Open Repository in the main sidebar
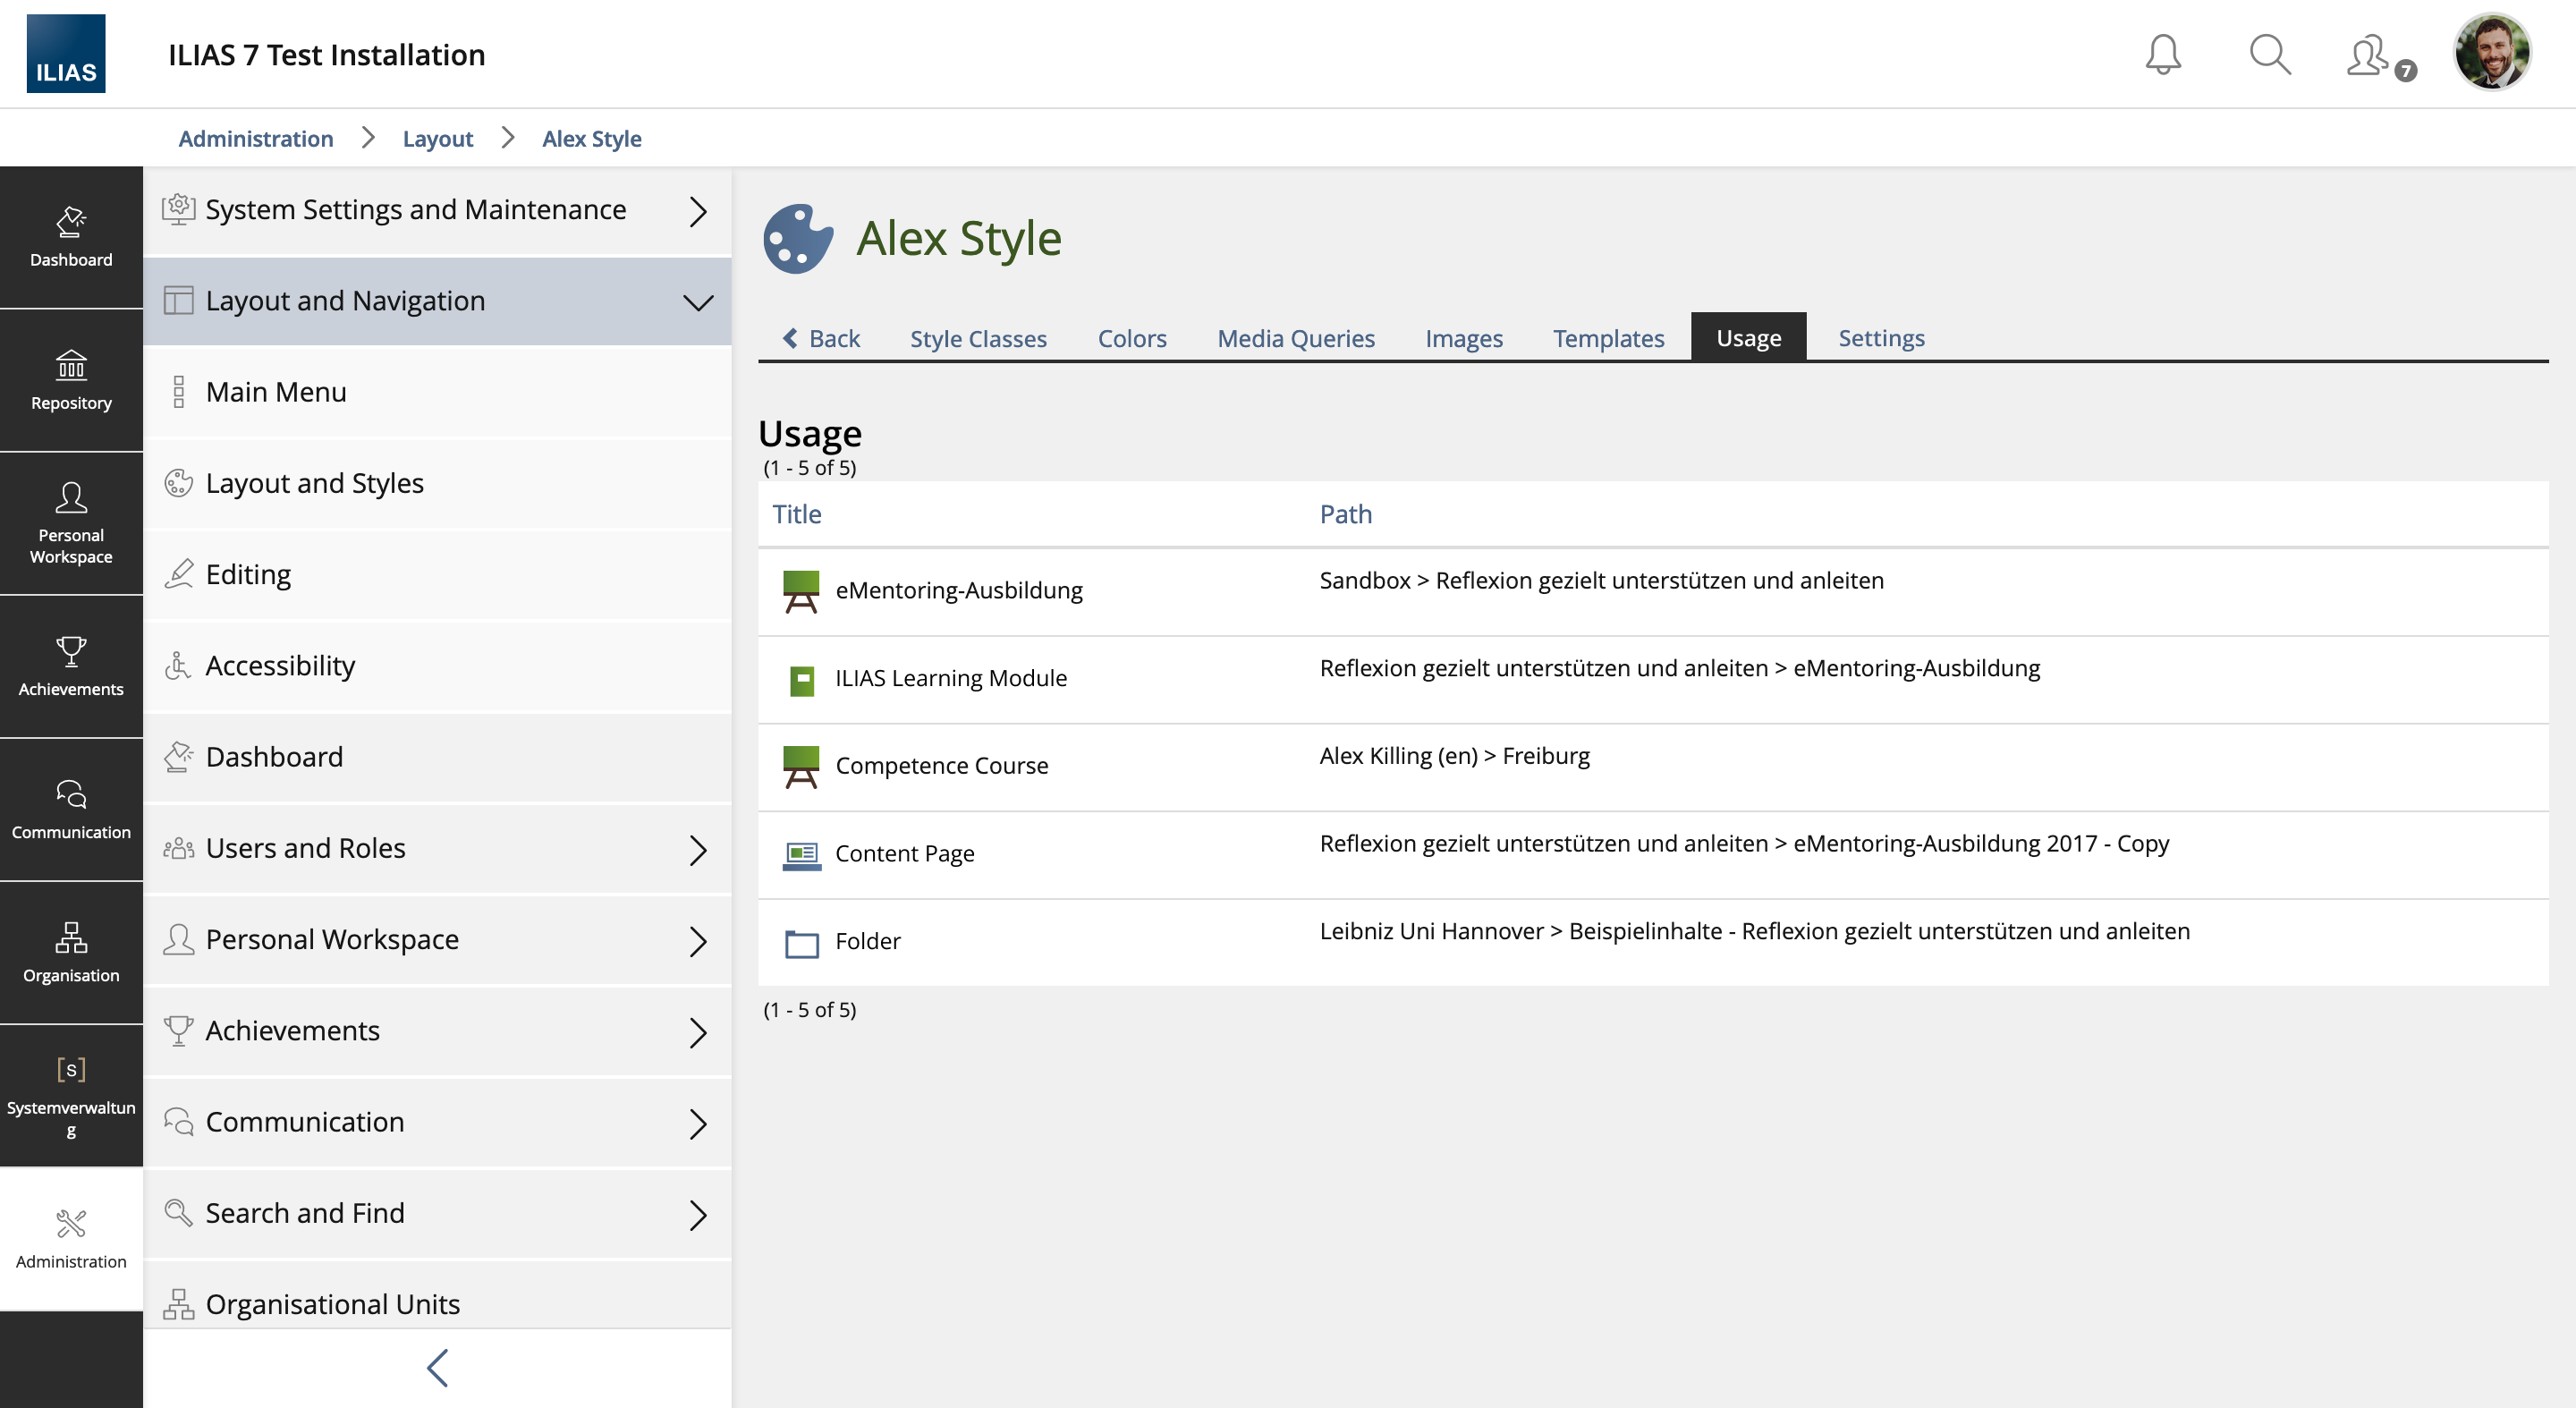 [71, 380]
